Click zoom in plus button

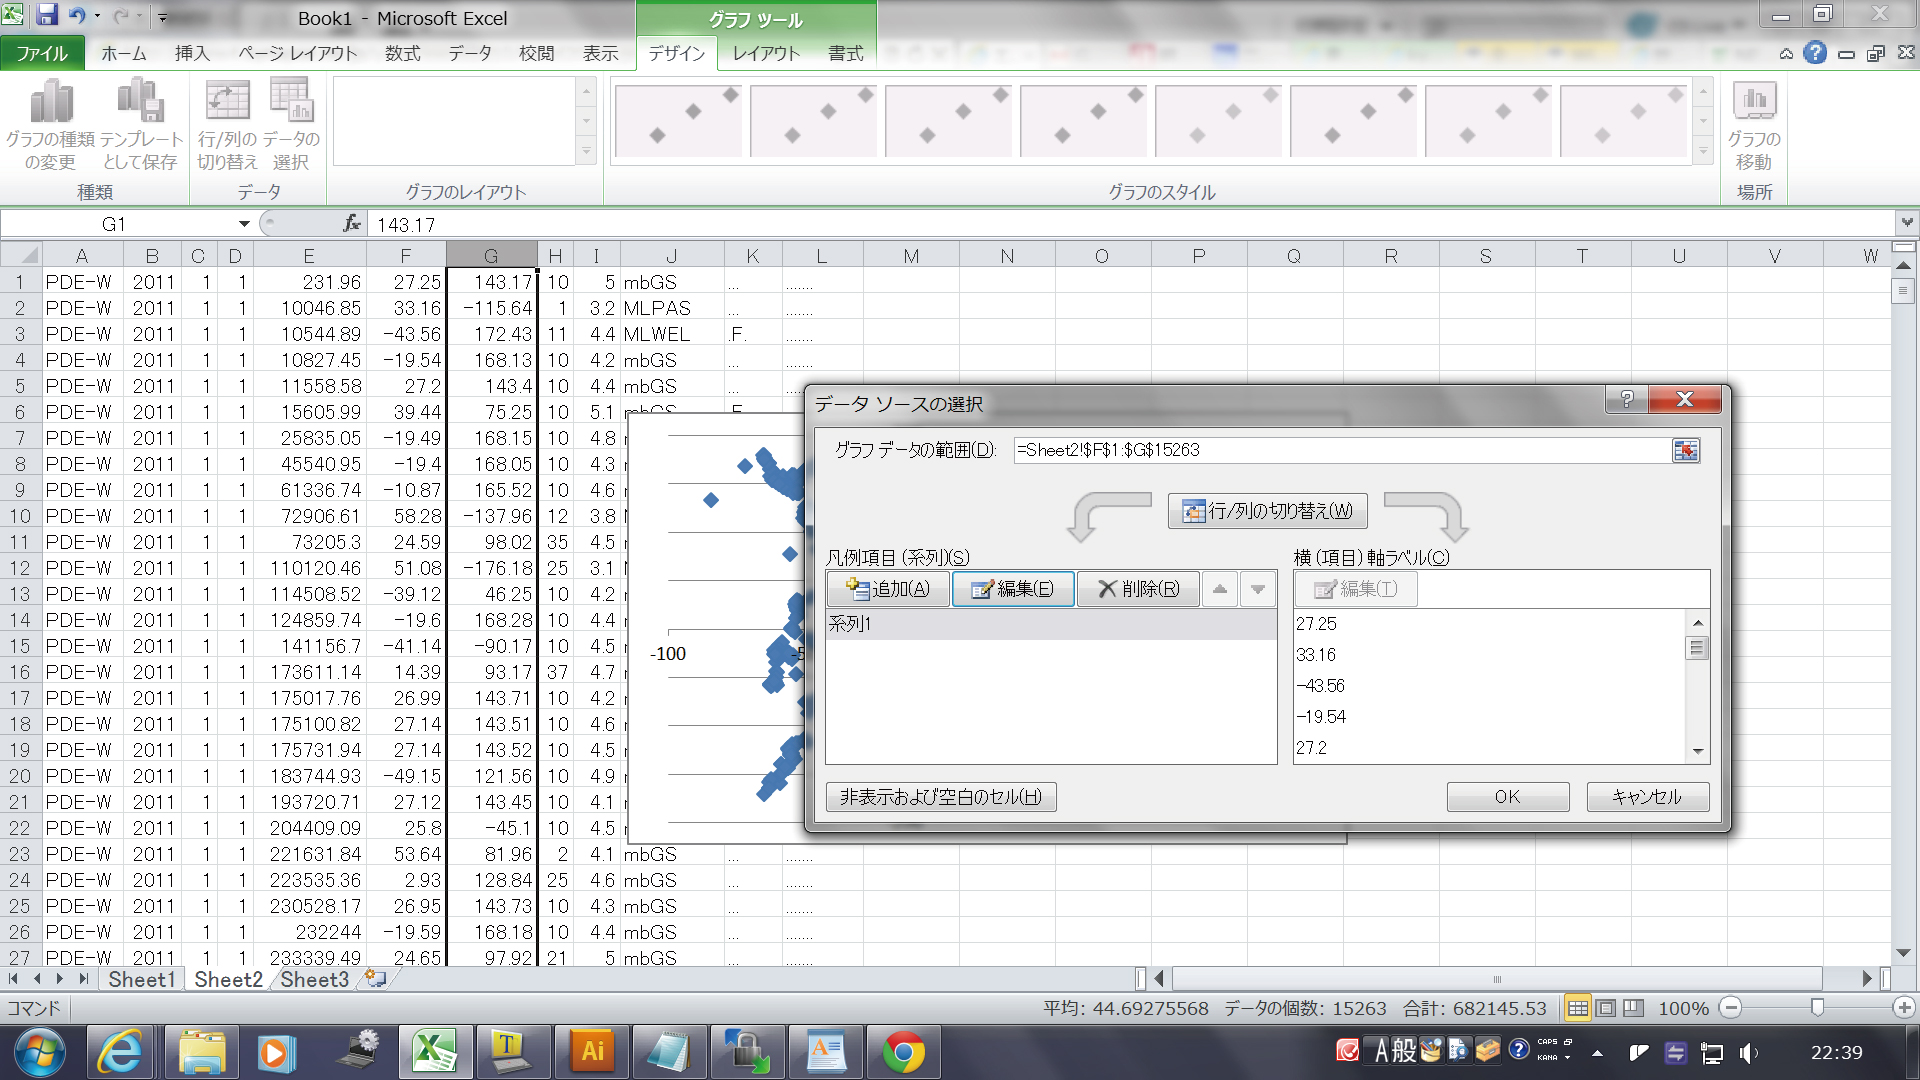point(1904,1008)
